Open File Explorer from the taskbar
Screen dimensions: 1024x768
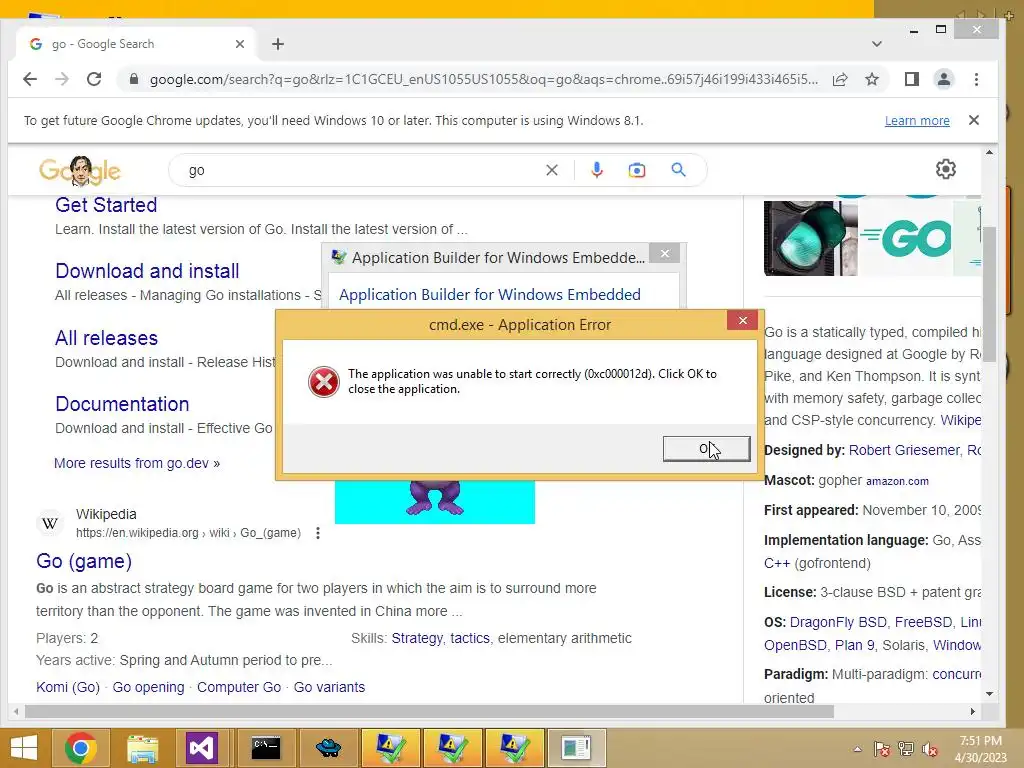(x=142, y=748)
